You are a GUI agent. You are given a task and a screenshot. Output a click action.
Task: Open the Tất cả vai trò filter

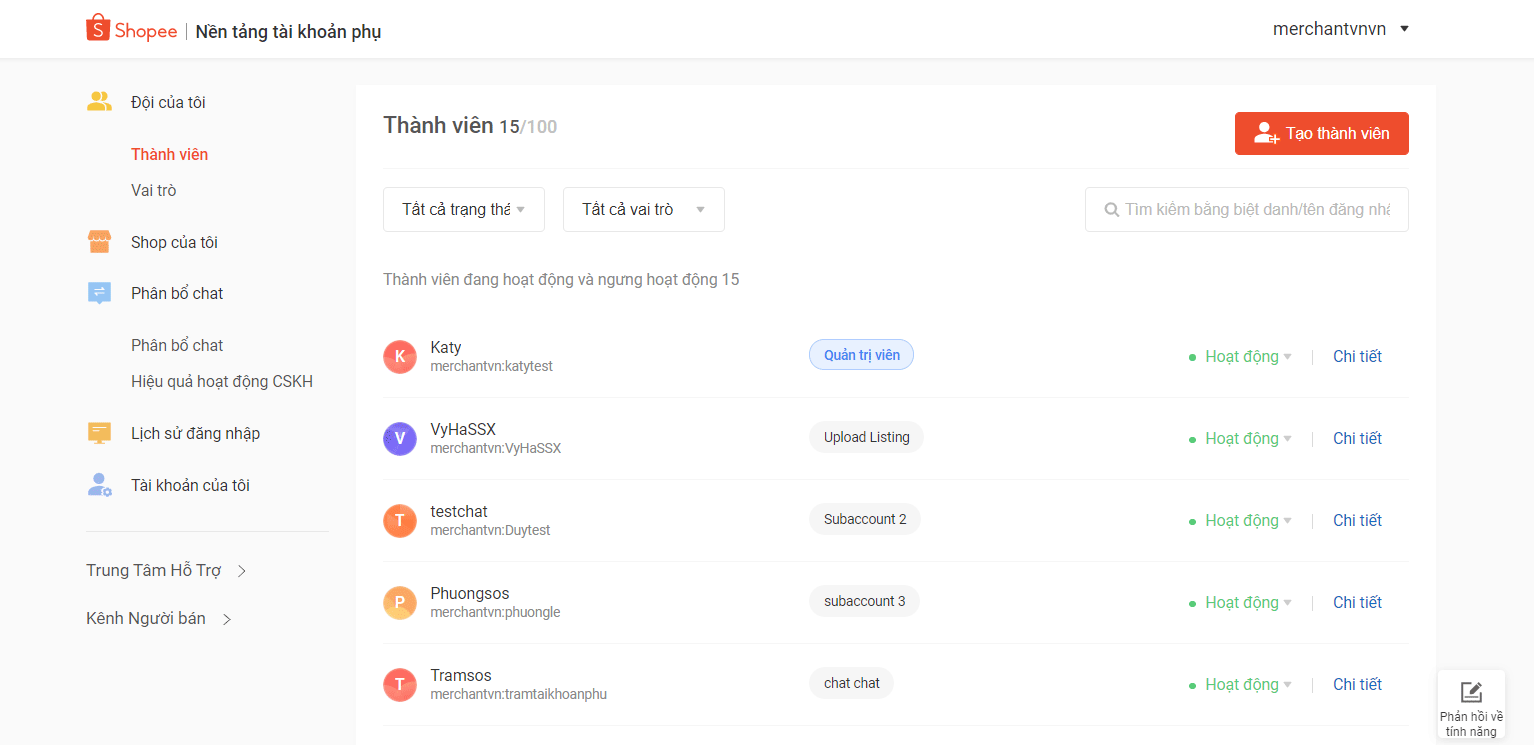coord(644,210)
